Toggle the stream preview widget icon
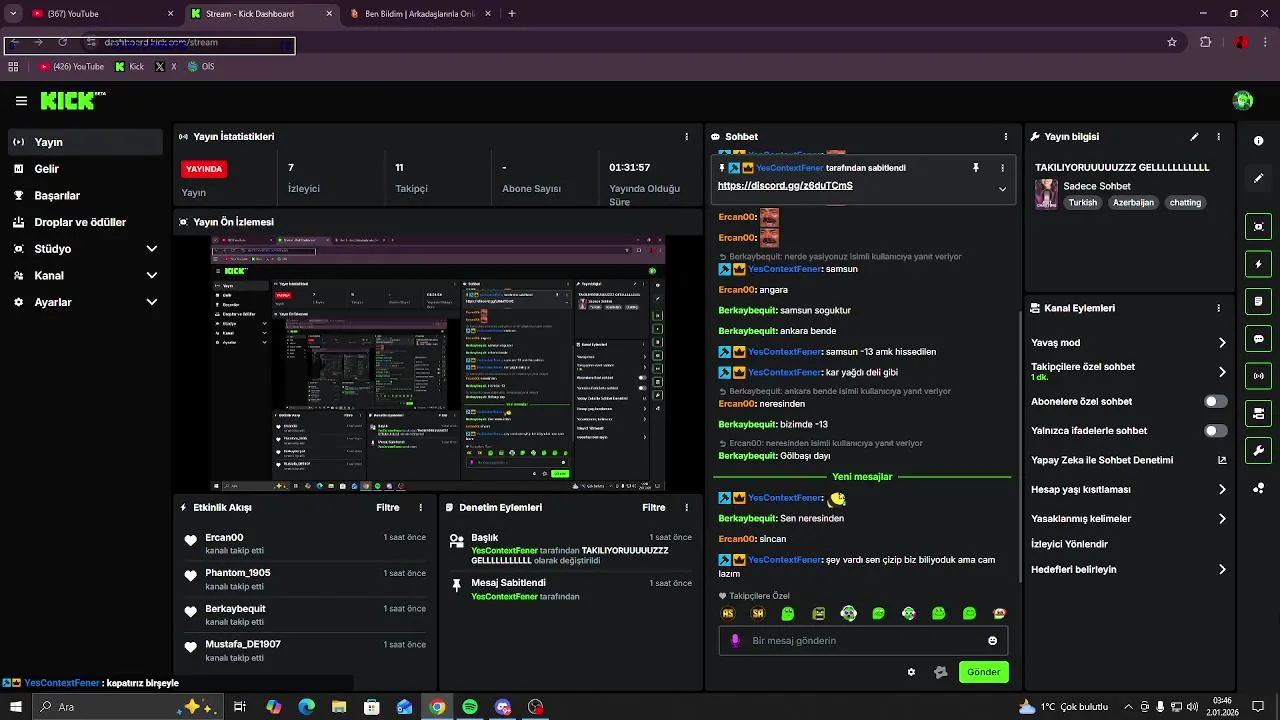The image size is (1280, 720). [x=1259, y=227]
